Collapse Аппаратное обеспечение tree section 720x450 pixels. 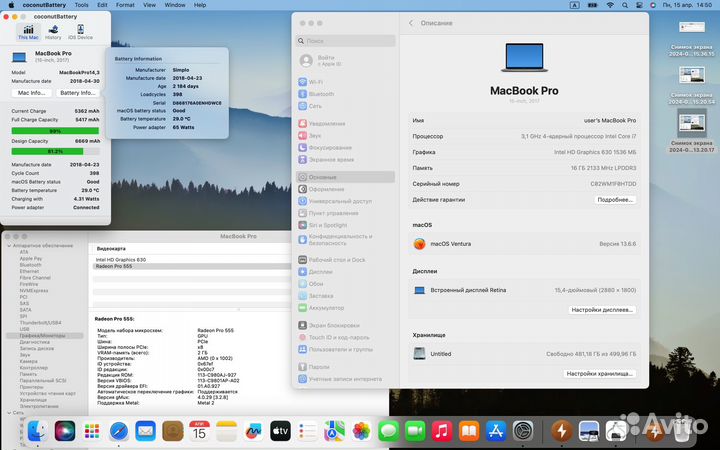pos(9,246)
